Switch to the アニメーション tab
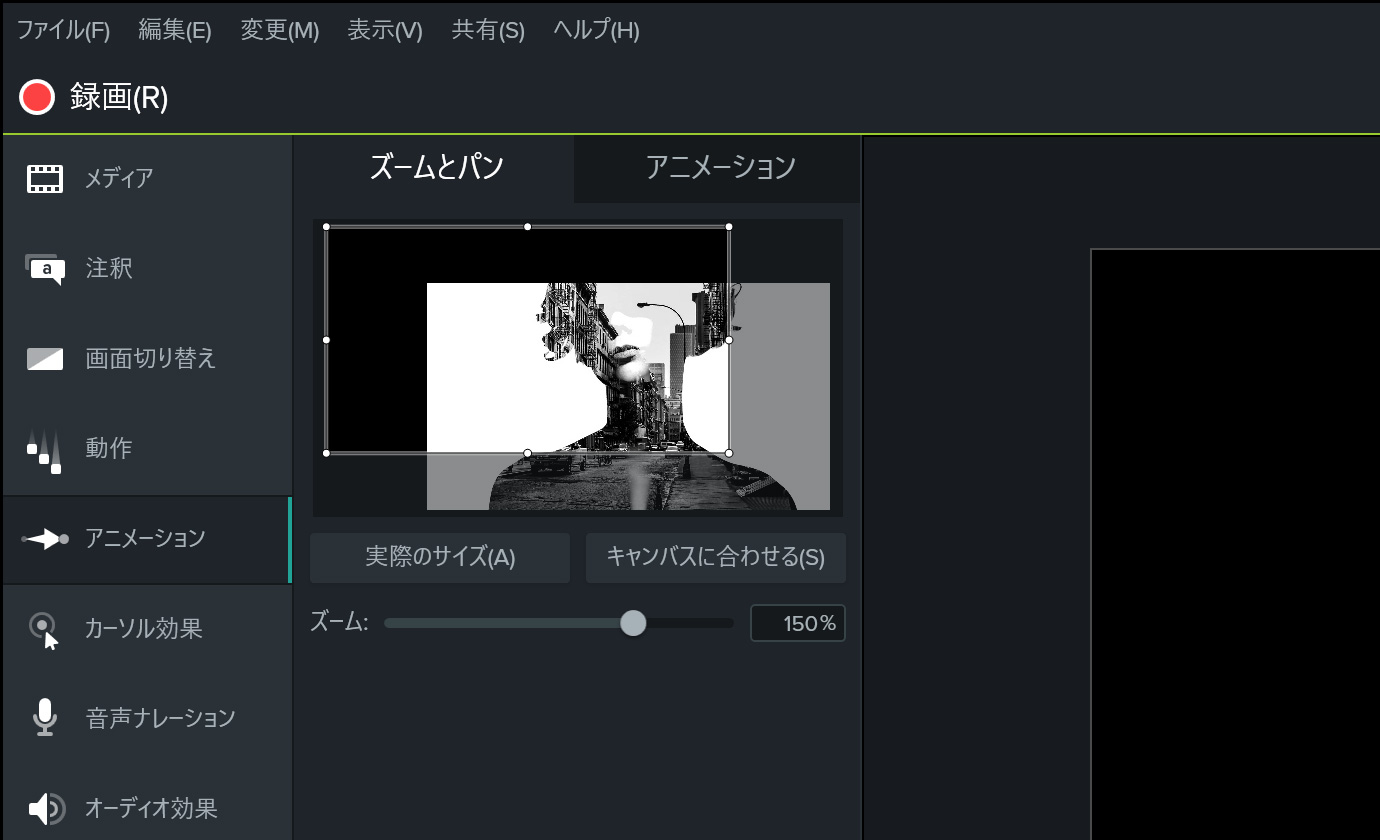The width and height of the screenshot is (1380, 840). pos(719,167)
